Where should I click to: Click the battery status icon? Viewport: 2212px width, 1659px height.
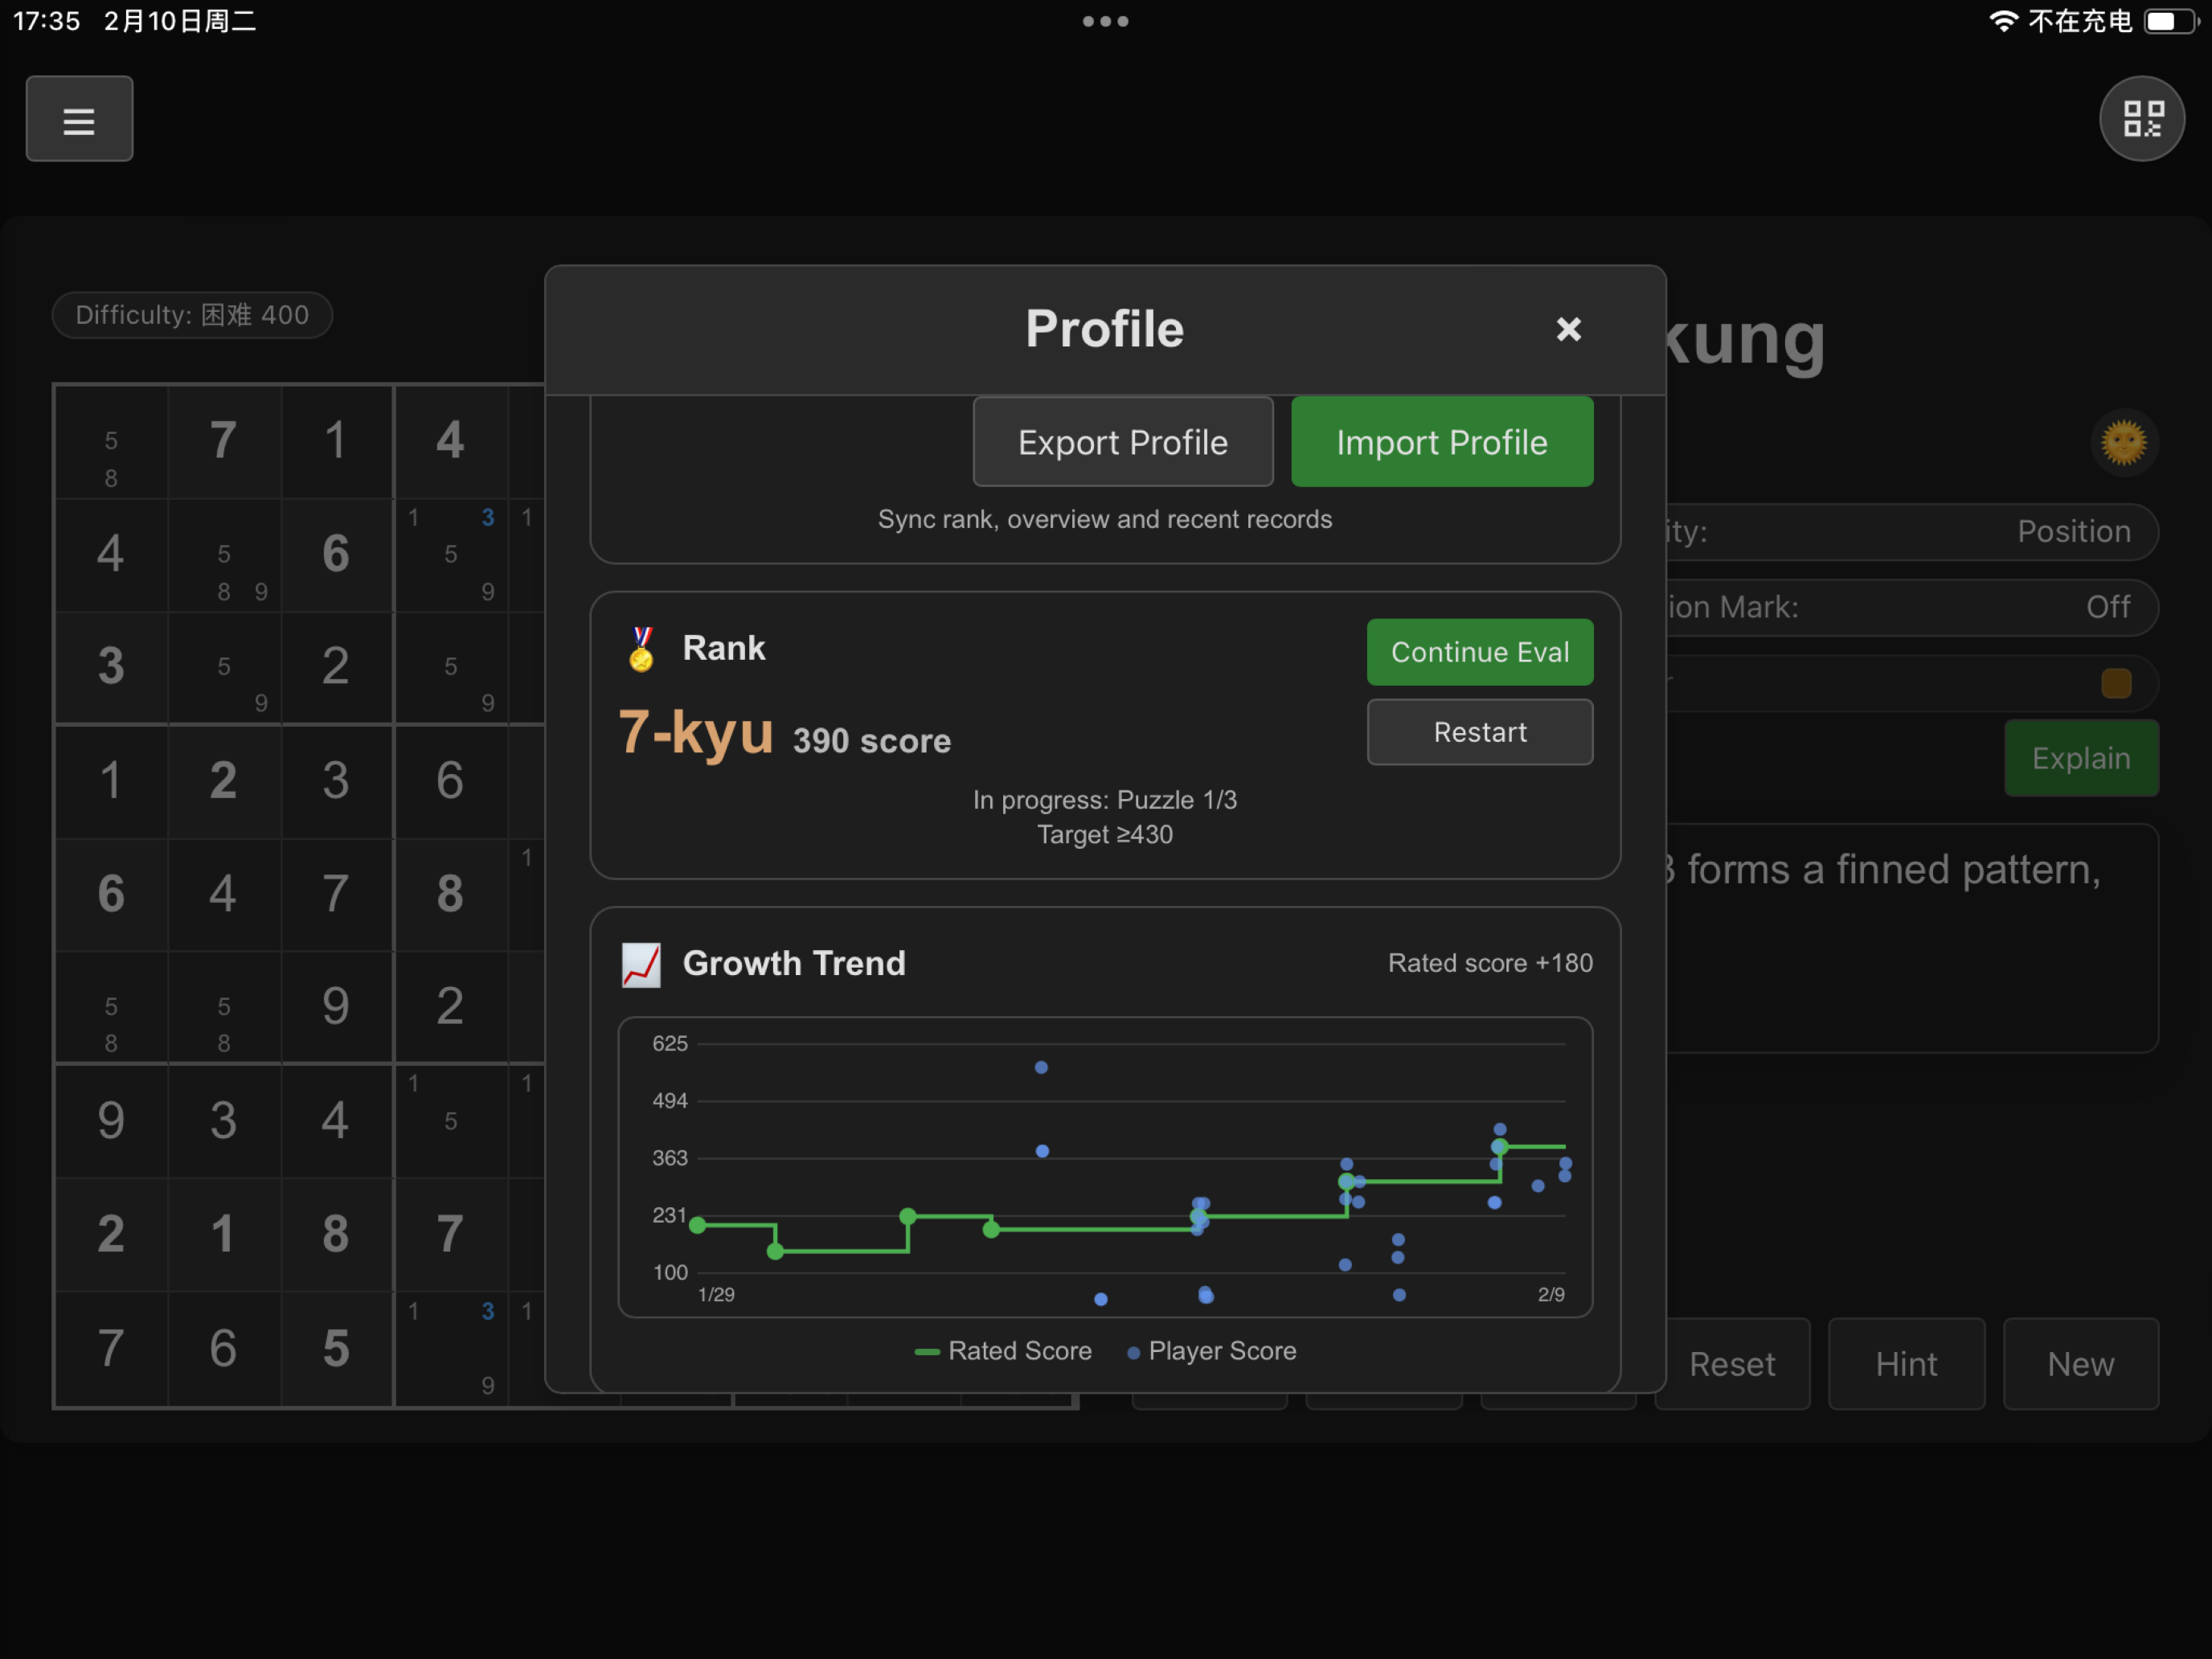click(x=2171, y=21)
